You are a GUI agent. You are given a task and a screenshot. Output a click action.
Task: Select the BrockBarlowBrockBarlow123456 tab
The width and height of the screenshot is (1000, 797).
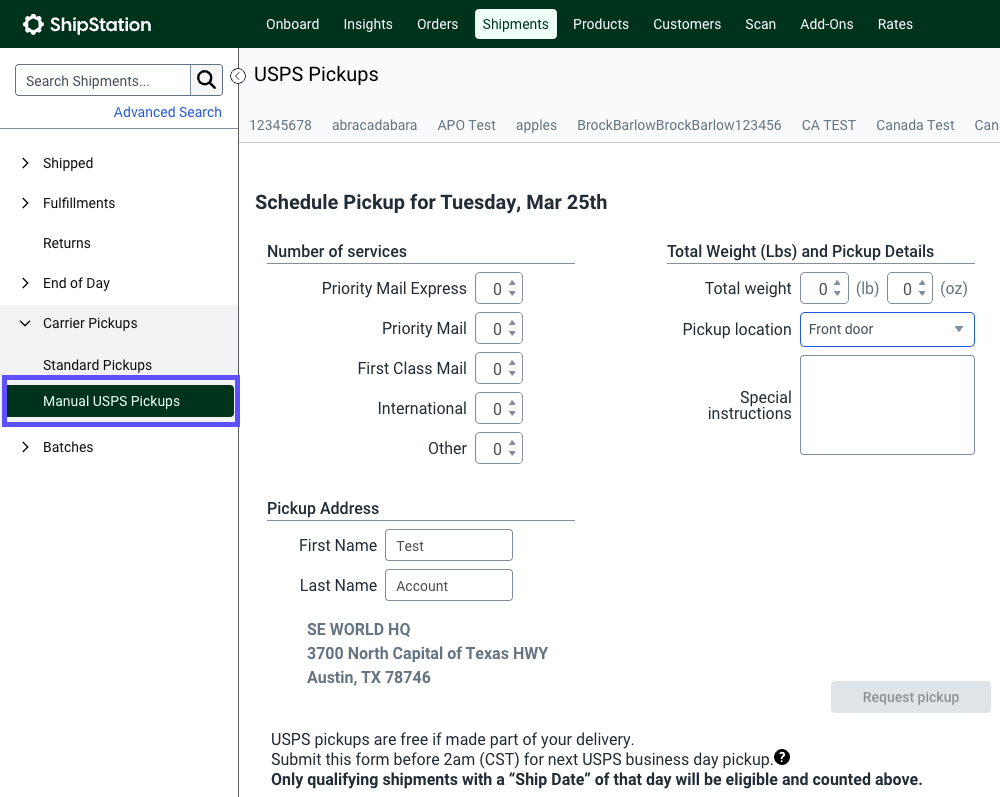click(x=679, y=125)
